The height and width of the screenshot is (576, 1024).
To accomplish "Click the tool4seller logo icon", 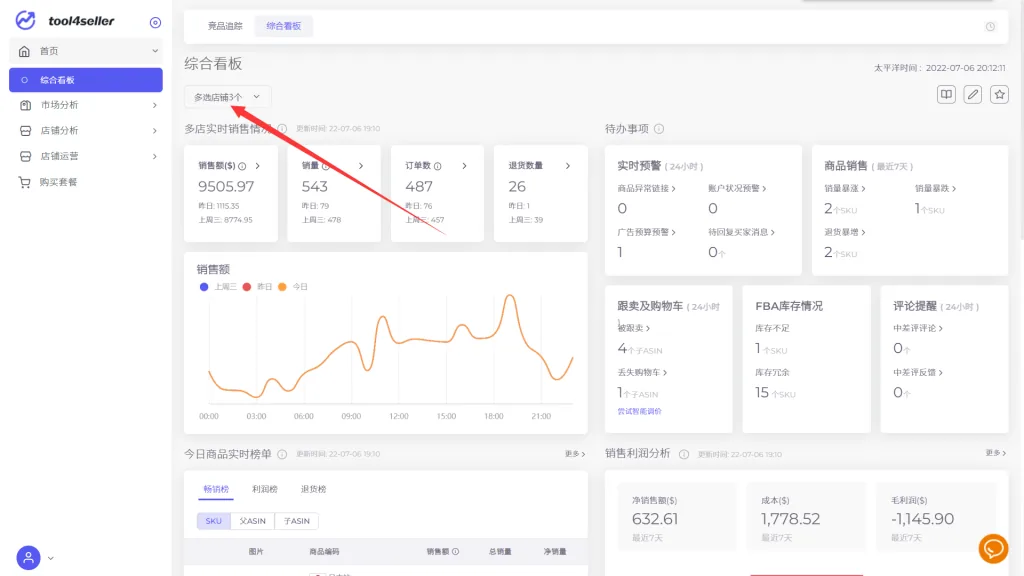I will click(25, 20).
